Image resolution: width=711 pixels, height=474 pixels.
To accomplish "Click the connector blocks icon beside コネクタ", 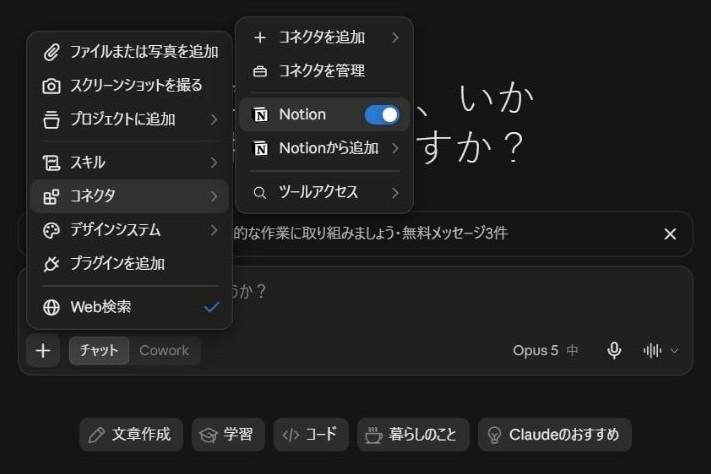I will pos(51,196).
